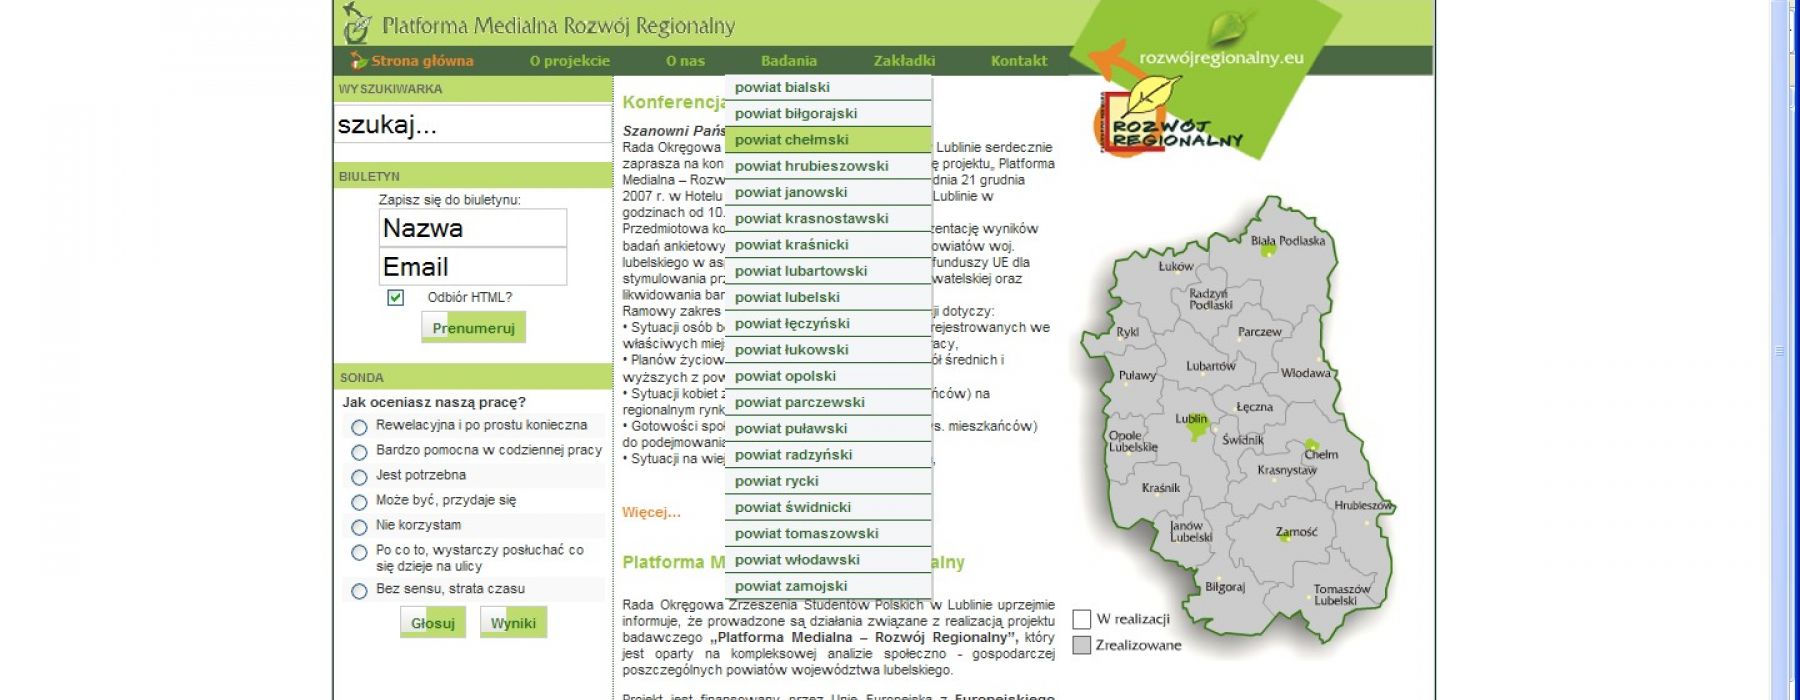This screenshot has height=700, width=1800.
Task: Open rozwójregionalny.eu banner link
Action: (1221, 58)
